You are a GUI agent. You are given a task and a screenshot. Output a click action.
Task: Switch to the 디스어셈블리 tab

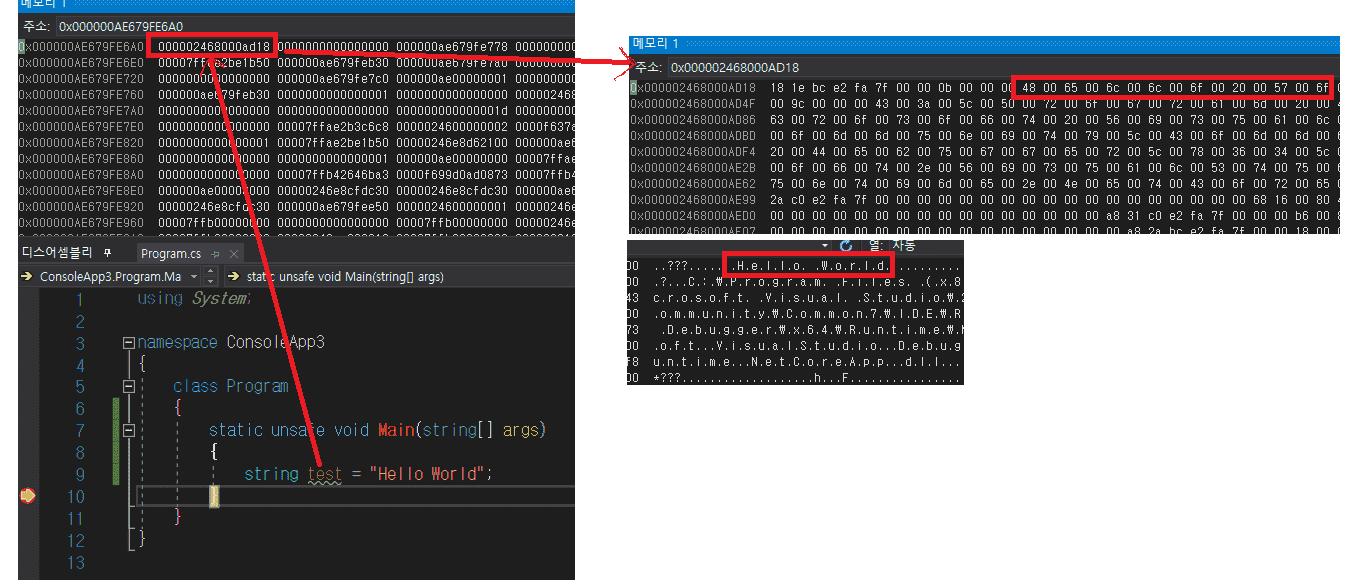tap(59, 253)
